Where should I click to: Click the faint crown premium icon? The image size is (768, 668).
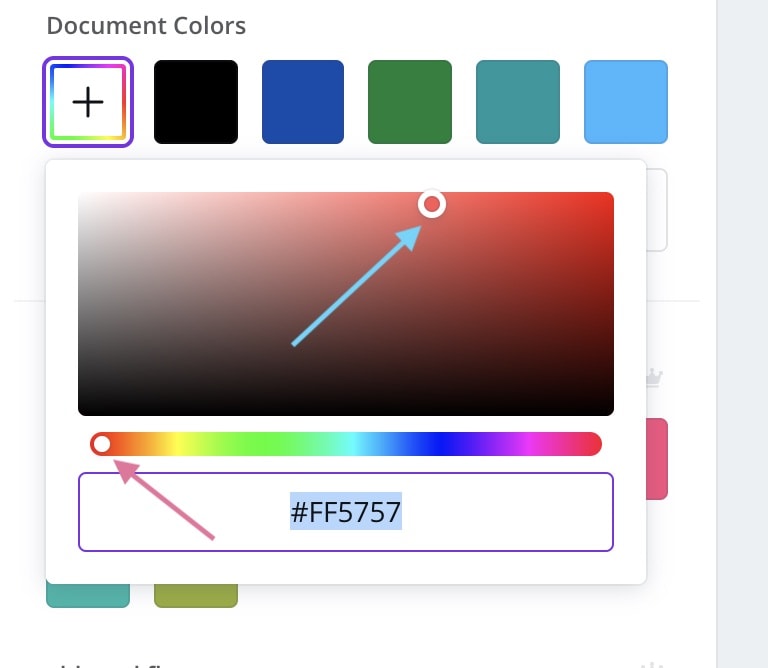(654, 378)
